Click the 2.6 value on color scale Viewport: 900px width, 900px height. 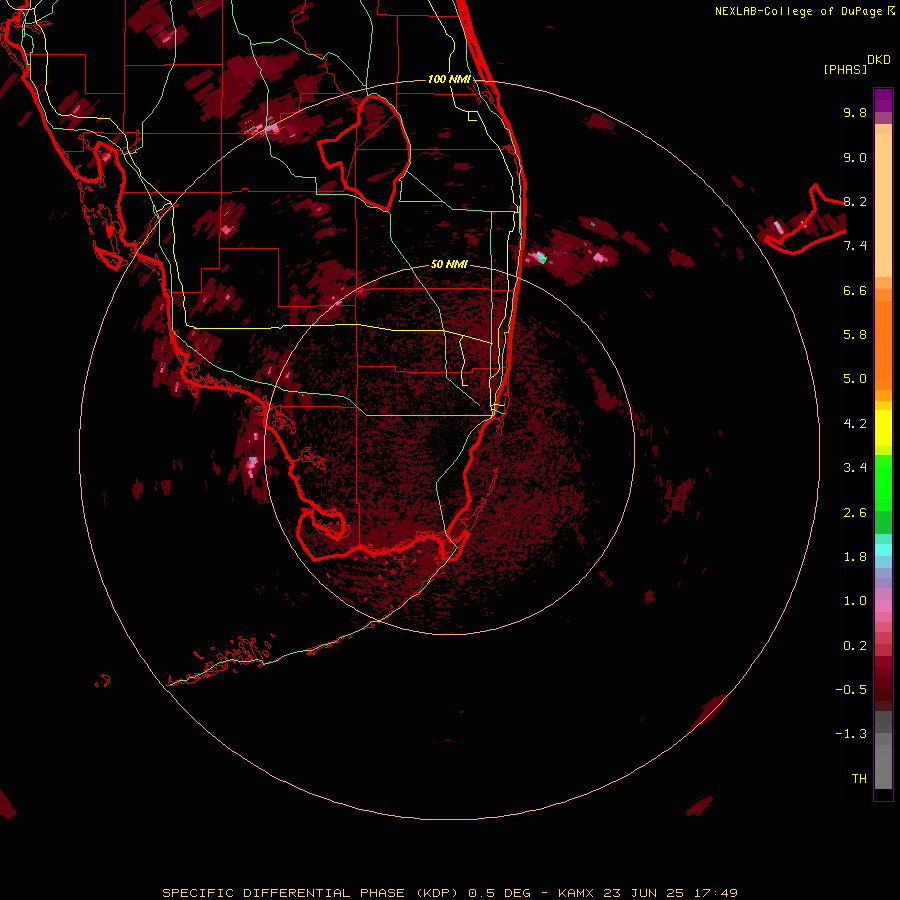pyautogui.click(x=855, y=513)
